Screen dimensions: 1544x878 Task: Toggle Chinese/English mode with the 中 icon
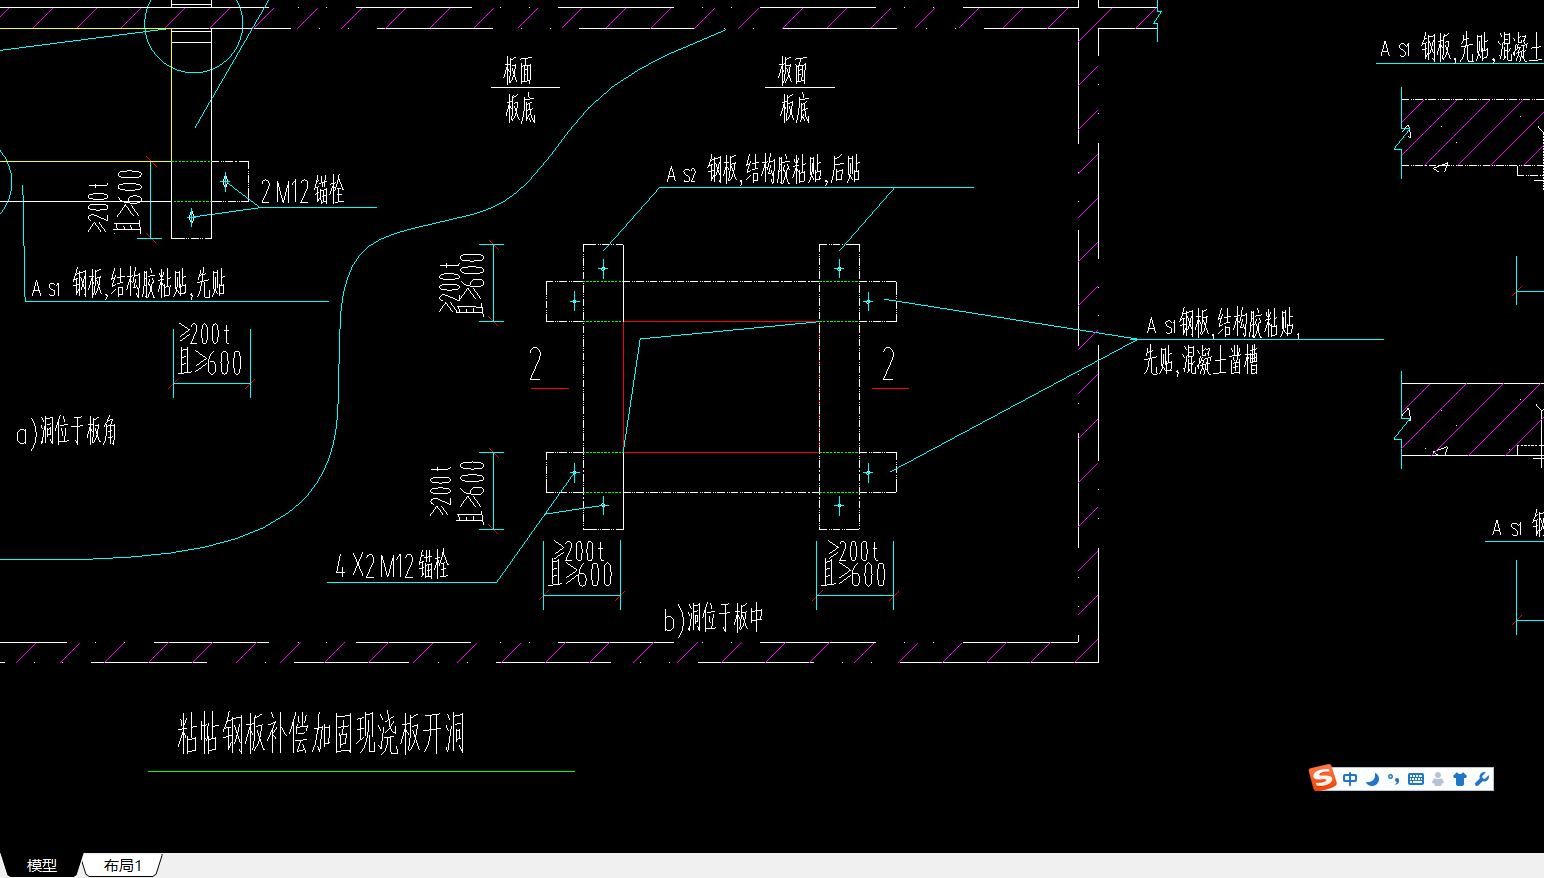click(1350, 779)
